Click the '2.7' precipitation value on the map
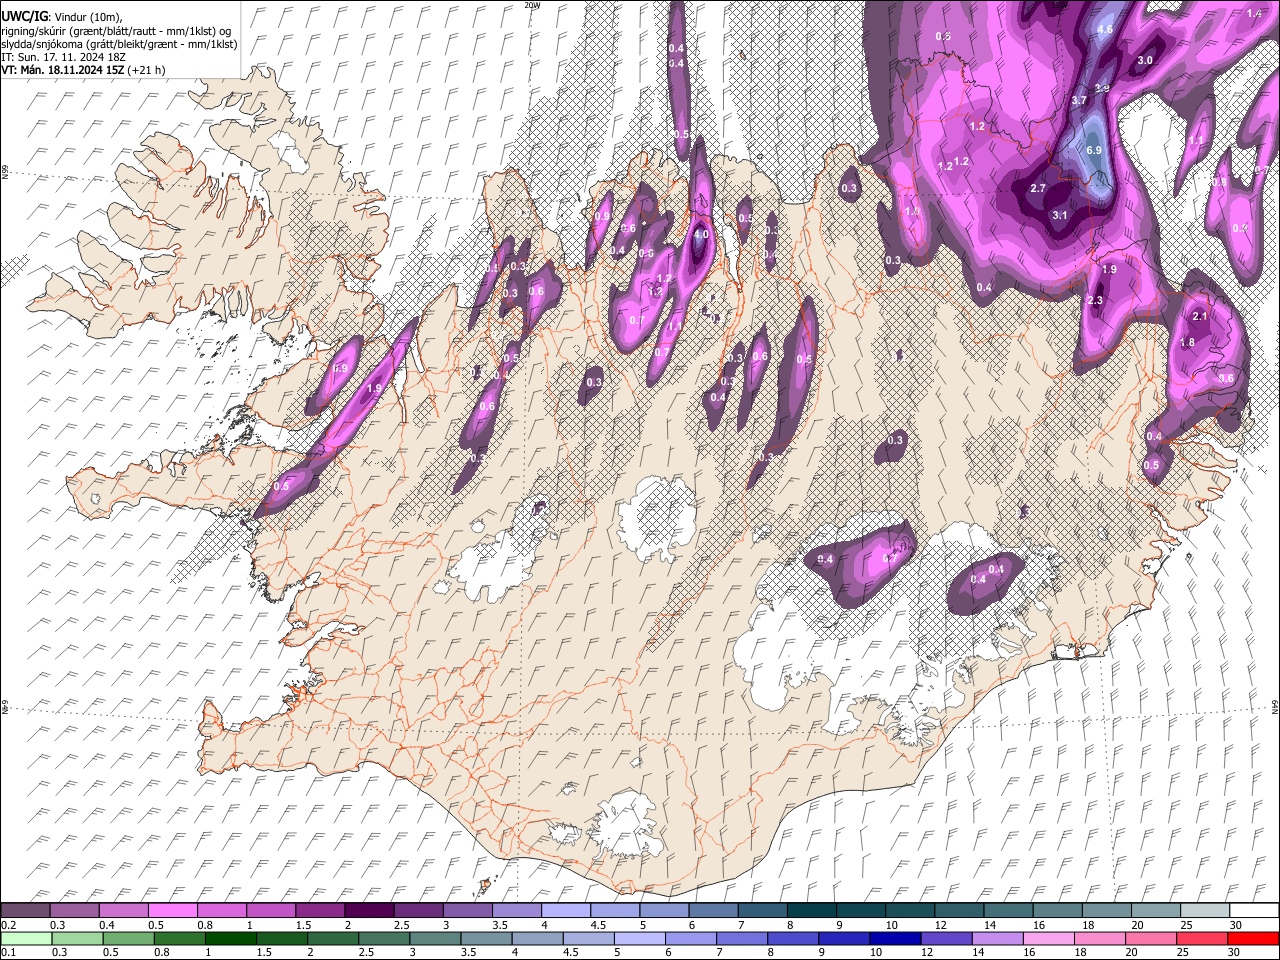Image resolution: width=1280 pixels, height=960 pixels. [1038, 188]
